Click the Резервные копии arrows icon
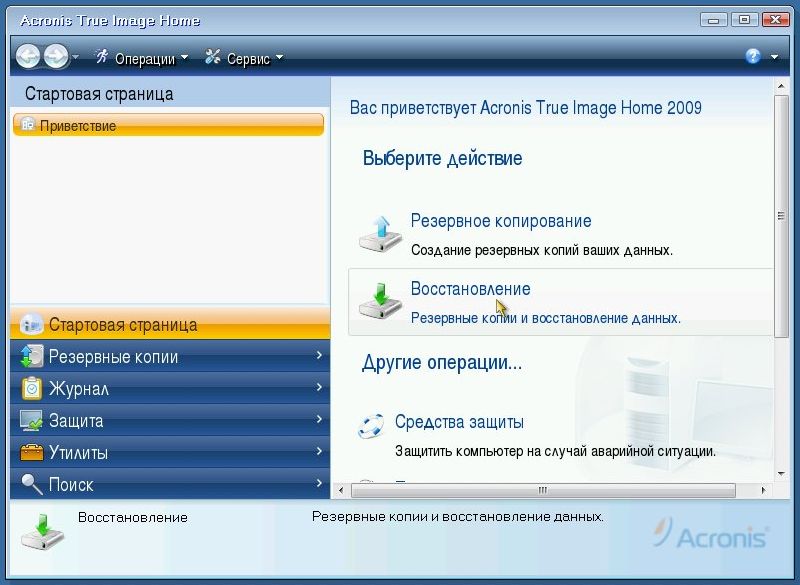The height and width of the screenshot is (585, 800). (x=31, y=356)
